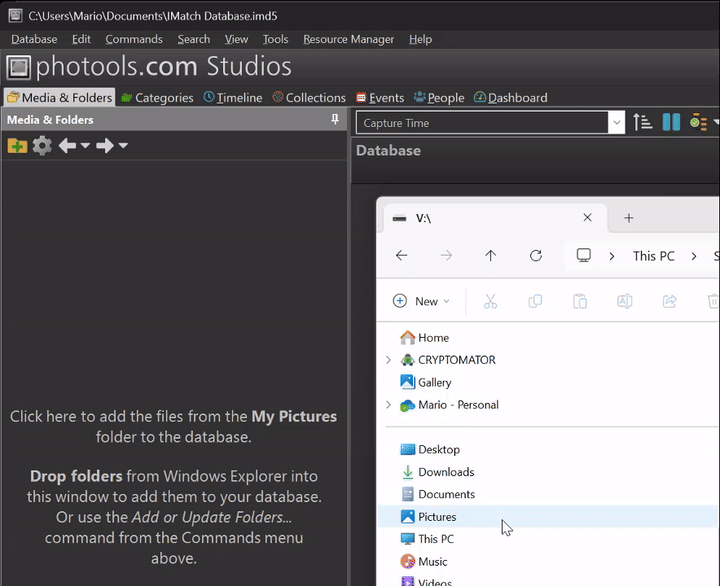Viewport: 720px width, 586px height.
Task: Pin the Media & Folders panel
Action: point(335,119)
